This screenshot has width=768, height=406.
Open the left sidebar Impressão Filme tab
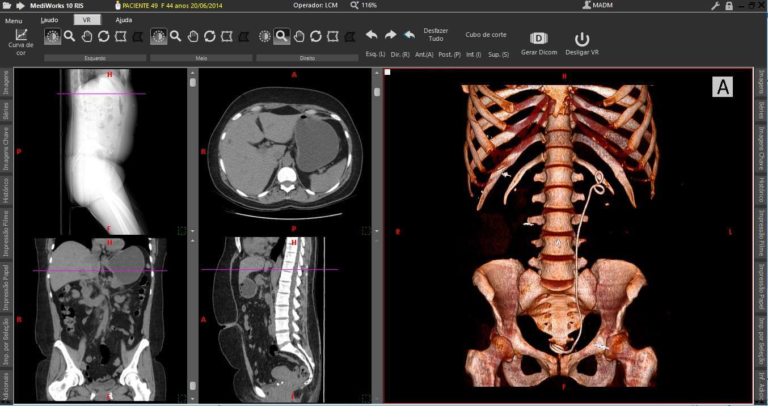[x=5, y=233]
